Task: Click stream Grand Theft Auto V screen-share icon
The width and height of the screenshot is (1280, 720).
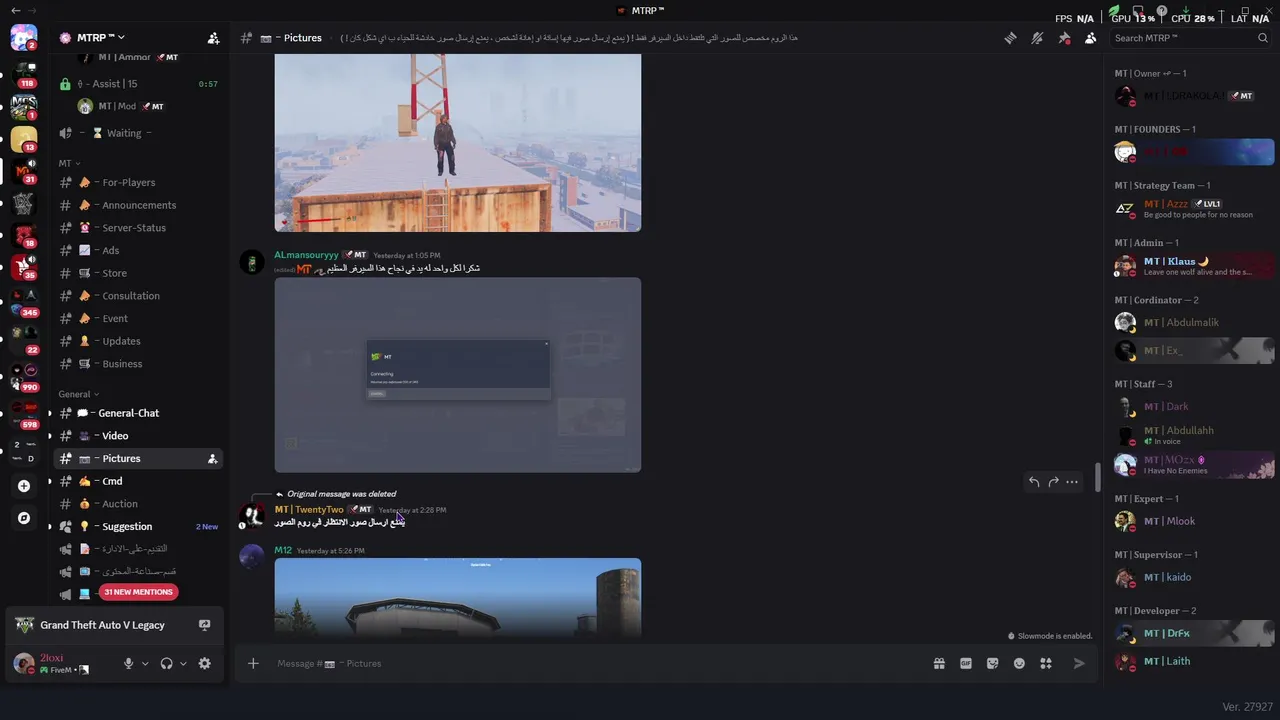Action: pyautogui.click(x=204, y=625)
